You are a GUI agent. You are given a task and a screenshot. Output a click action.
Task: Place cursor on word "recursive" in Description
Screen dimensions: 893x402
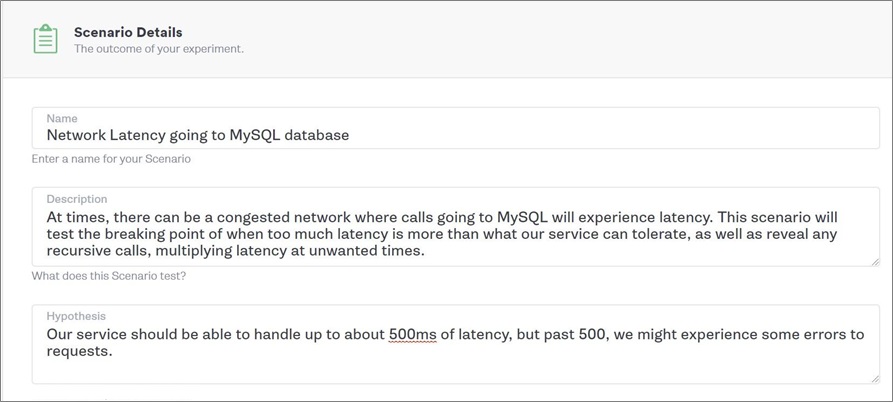(x=77, y=251)
